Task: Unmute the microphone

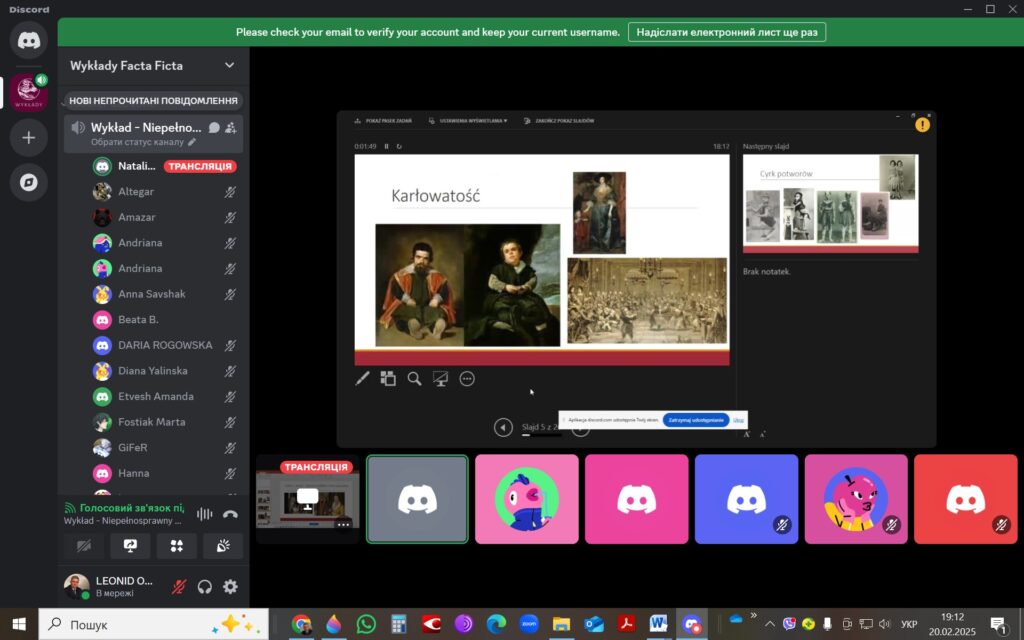Action: tap(179, 587)
